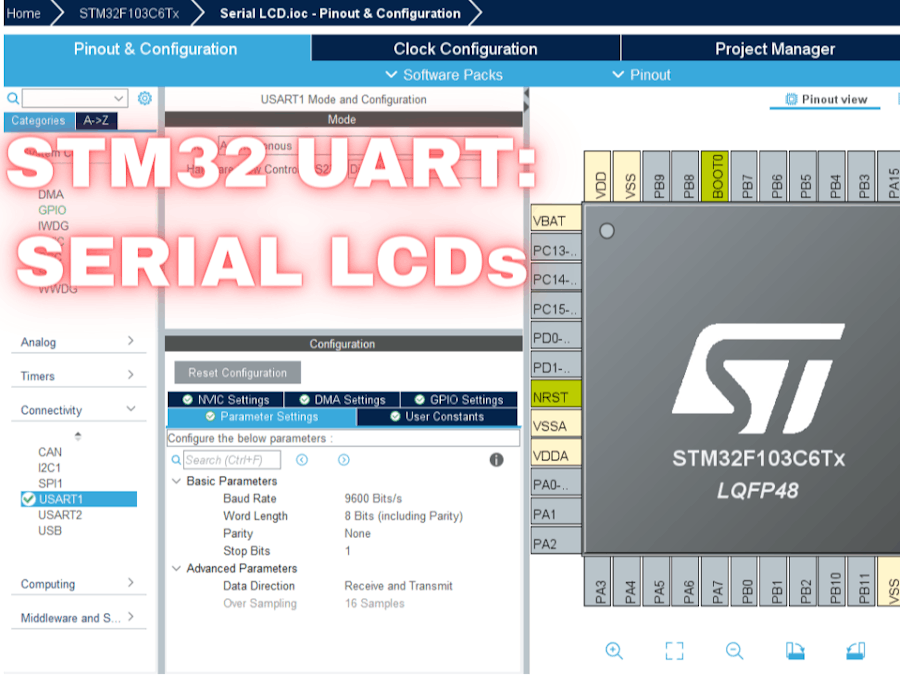Select the PB9 pin on the chip
This screenshot has width=900, height=675.
(x=656, y=176)
